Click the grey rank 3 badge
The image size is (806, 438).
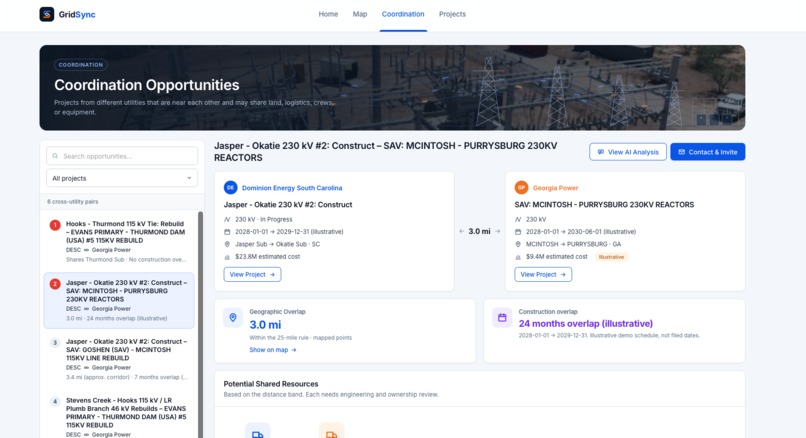pyautogui.click(x=55, y=342)
